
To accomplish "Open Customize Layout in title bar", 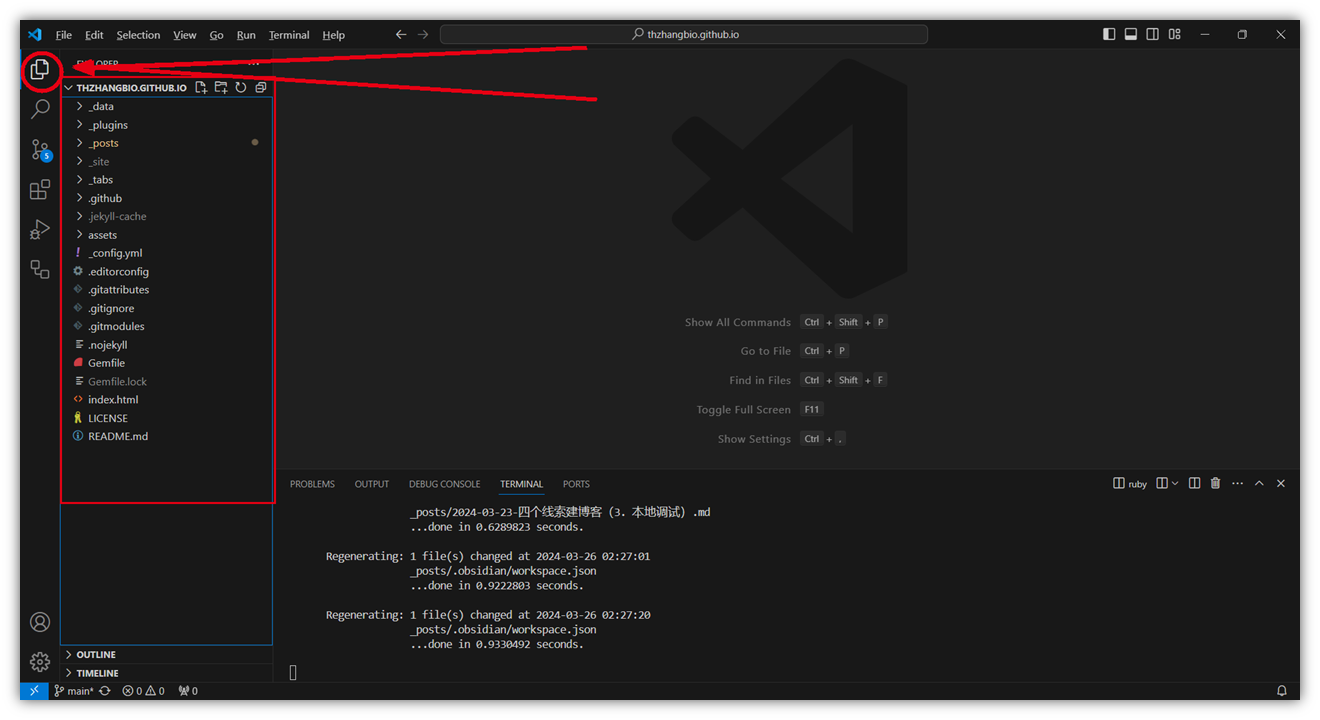I will tap(1175, 34).
